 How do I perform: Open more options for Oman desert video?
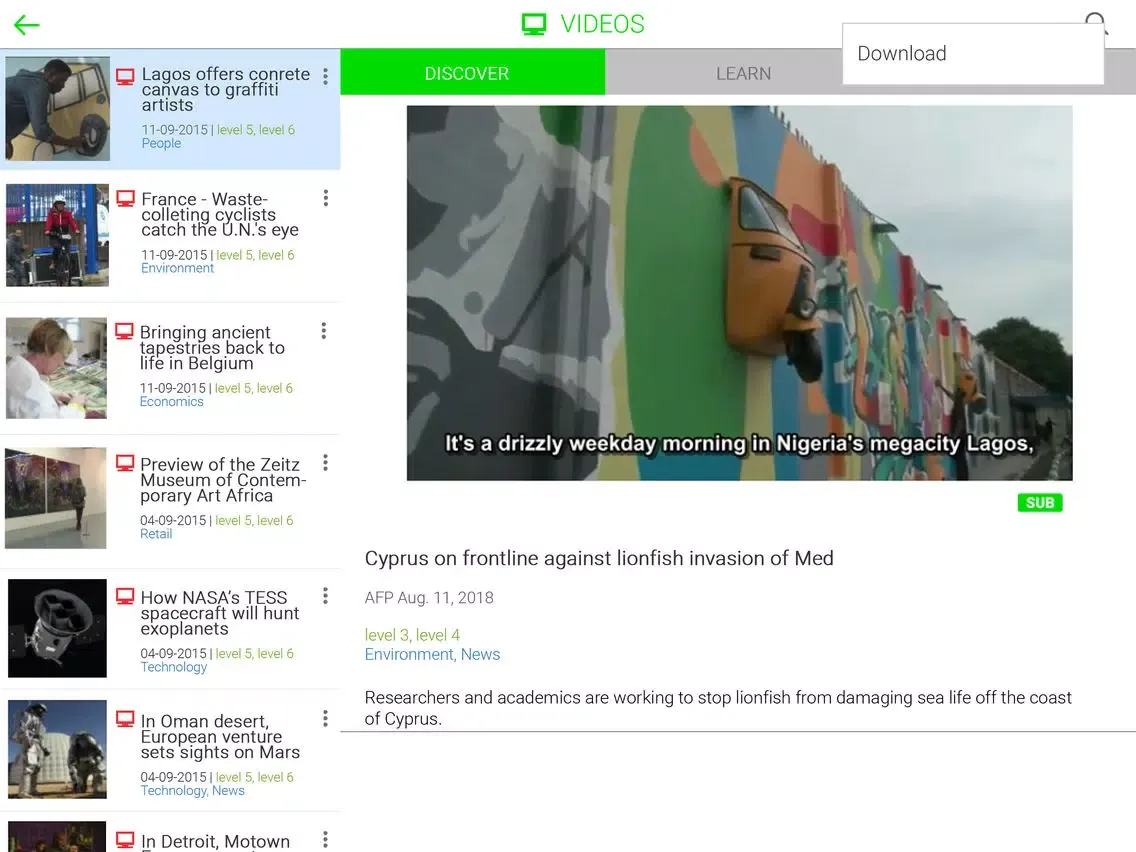325,719
